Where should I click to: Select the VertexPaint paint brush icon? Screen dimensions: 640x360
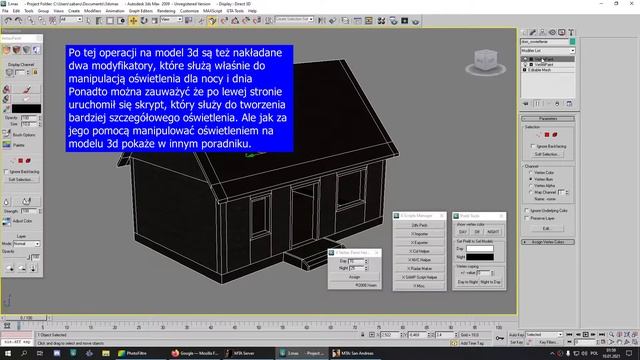(x=27, y=89)
